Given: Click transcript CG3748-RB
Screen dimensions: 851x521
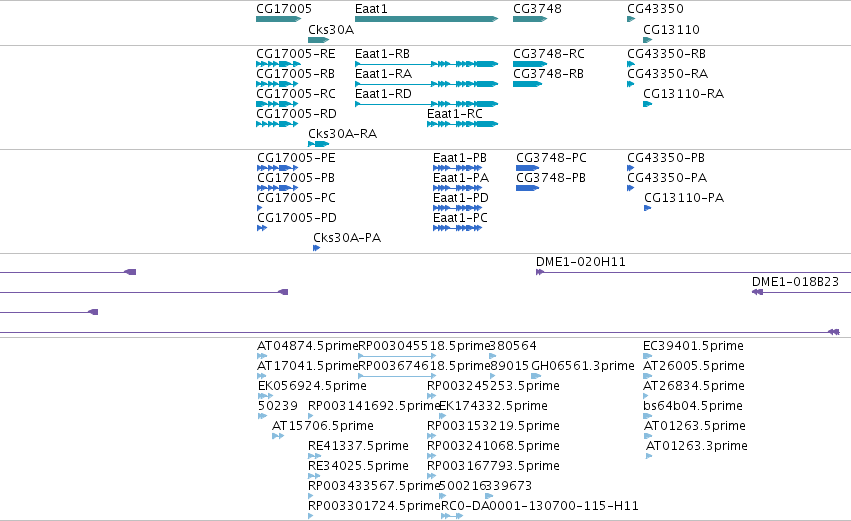Looking at the screenshot, I should (x=528, y=84).
